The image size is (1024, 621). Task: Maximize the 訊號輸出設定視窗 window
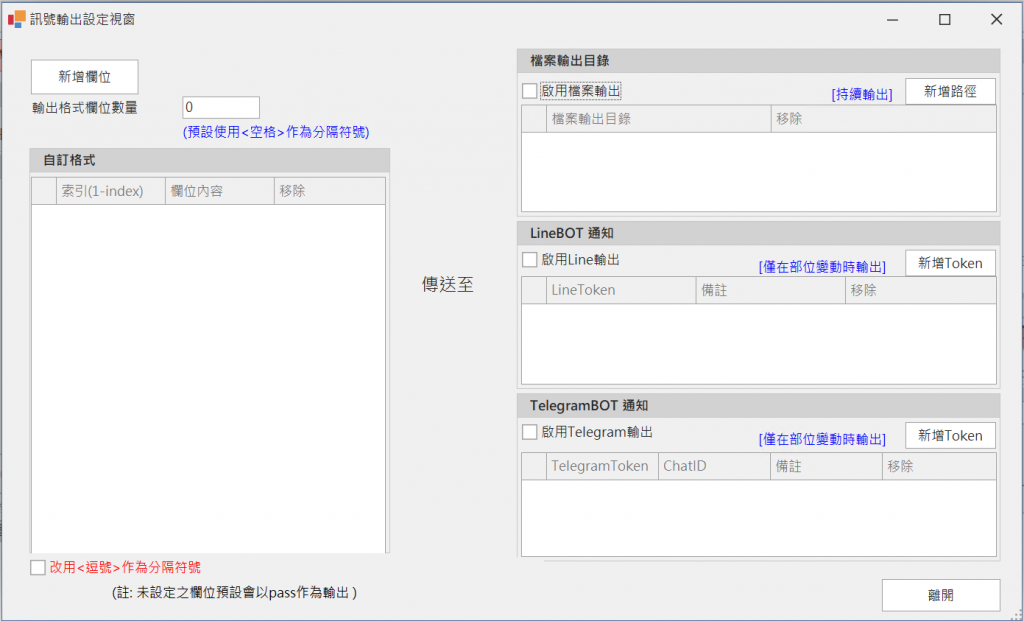click(x=944, y=19)
